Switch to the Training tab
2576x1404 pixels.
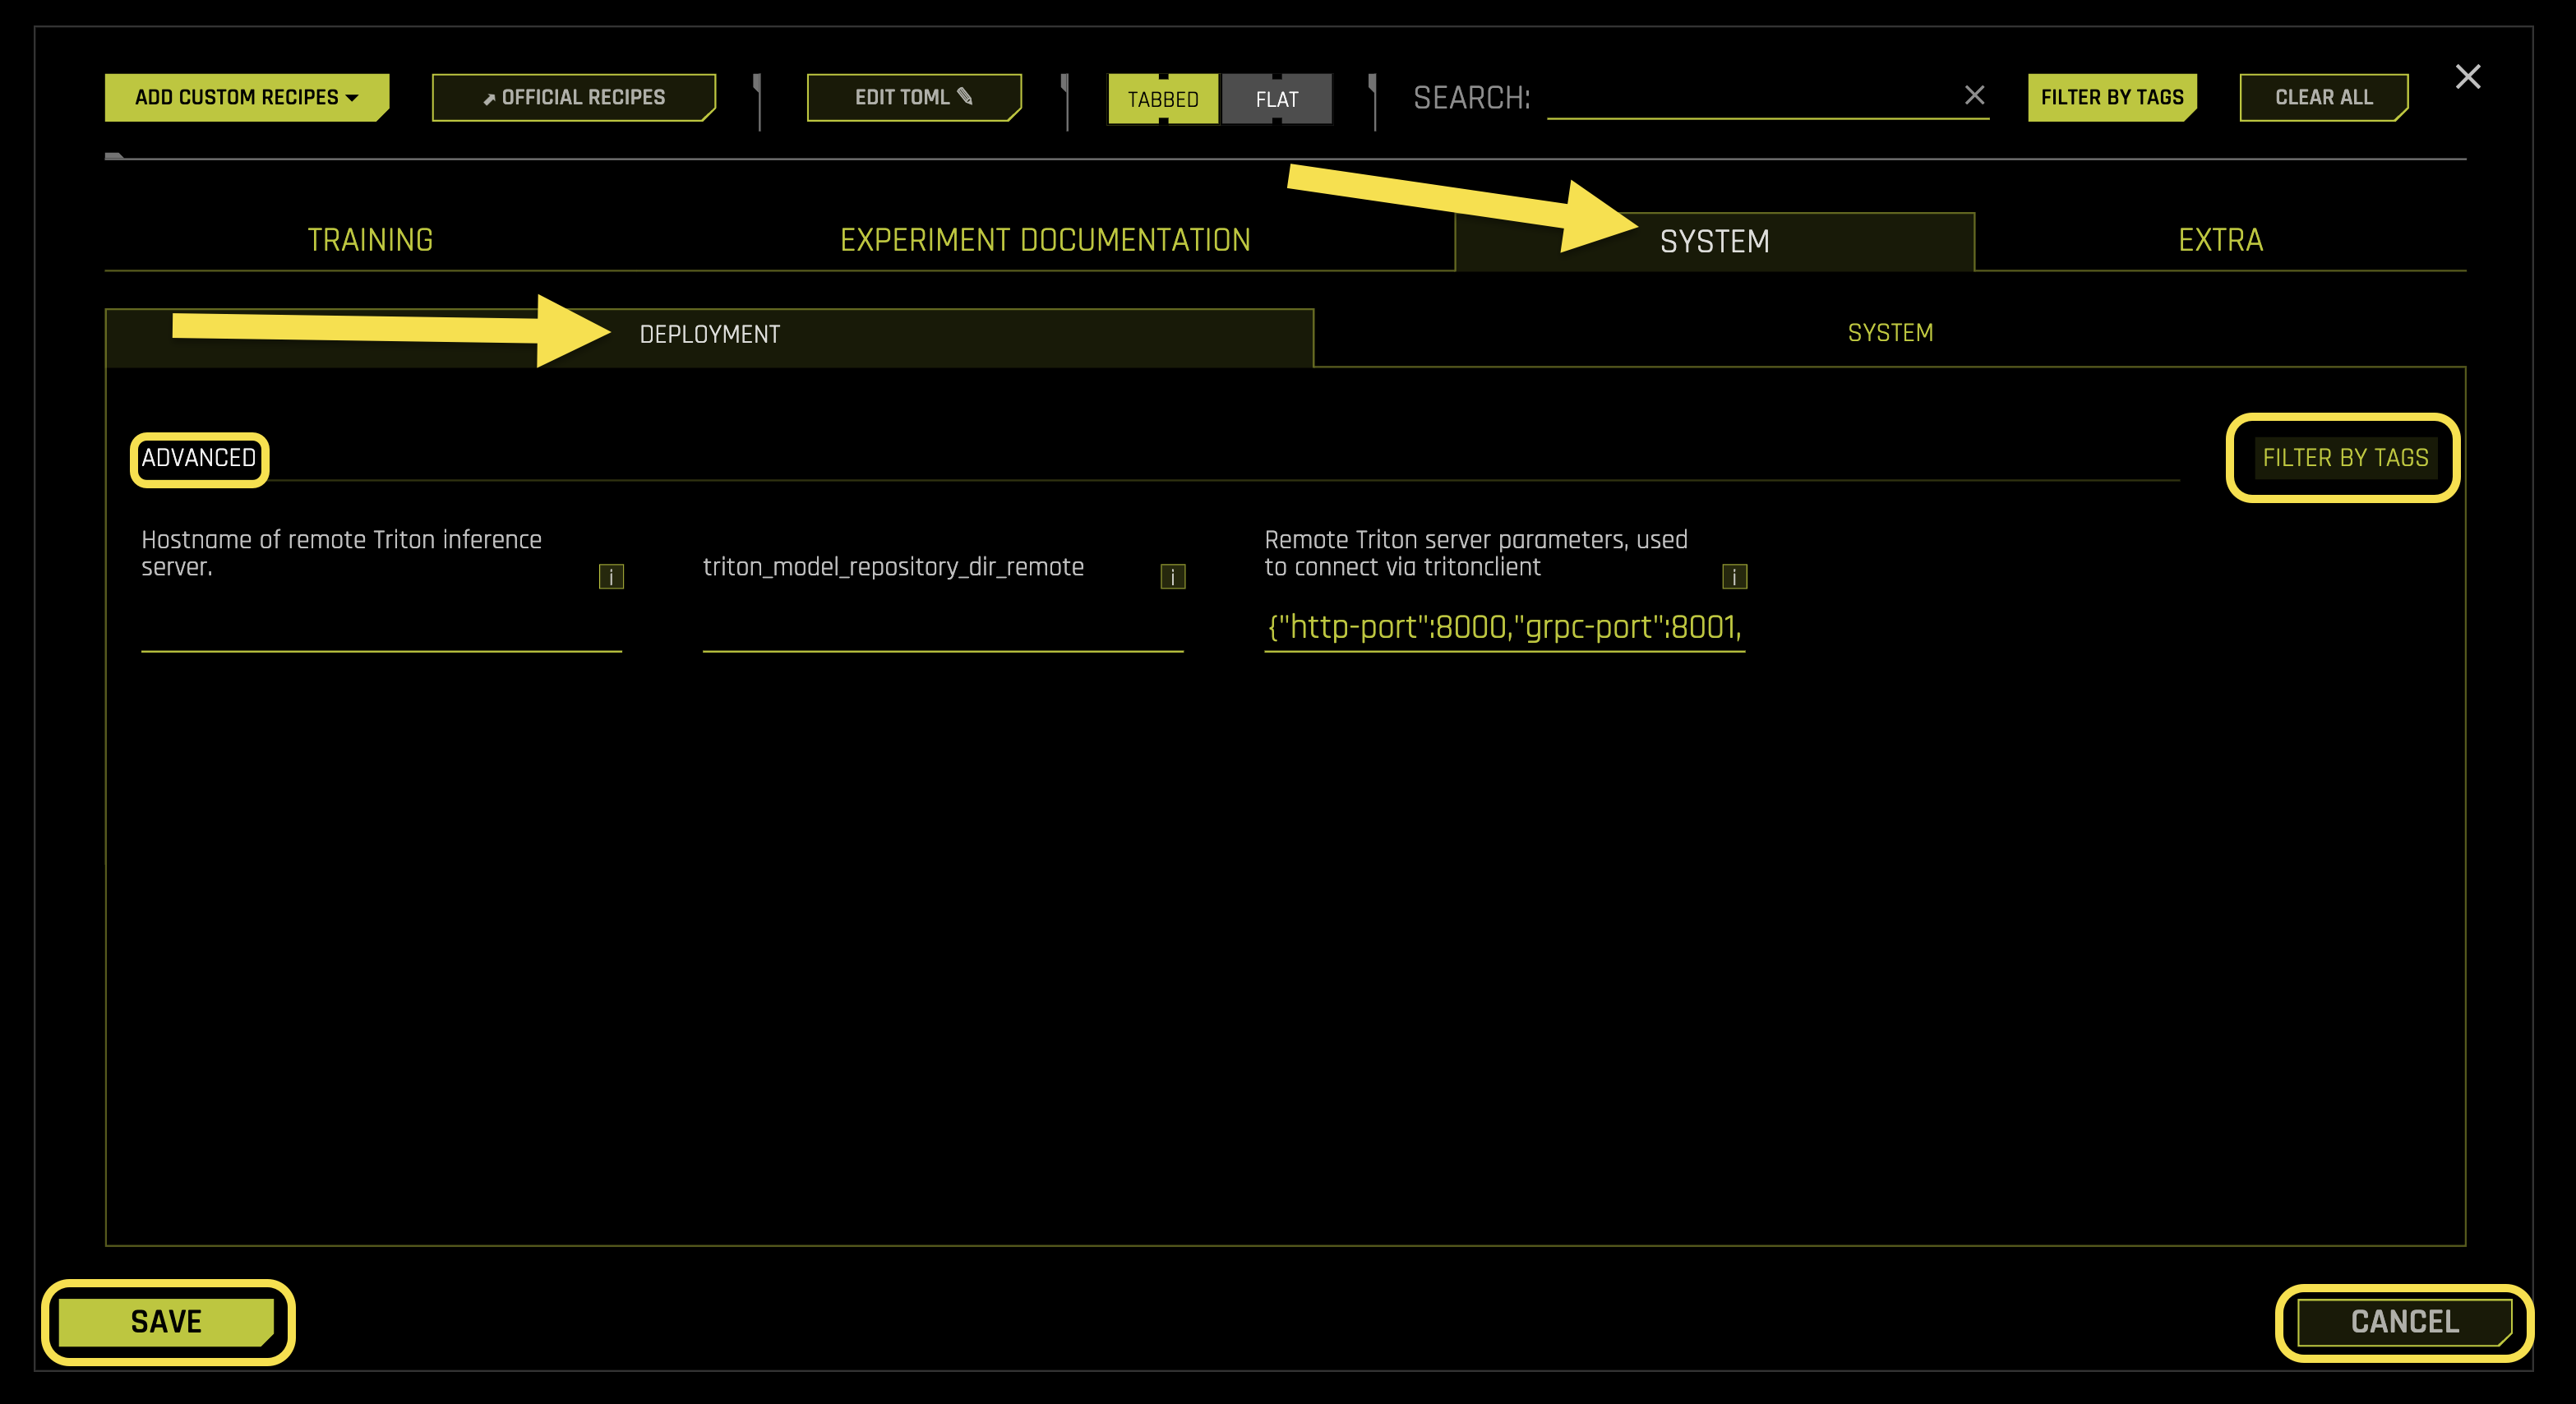(x=370, y=240)
